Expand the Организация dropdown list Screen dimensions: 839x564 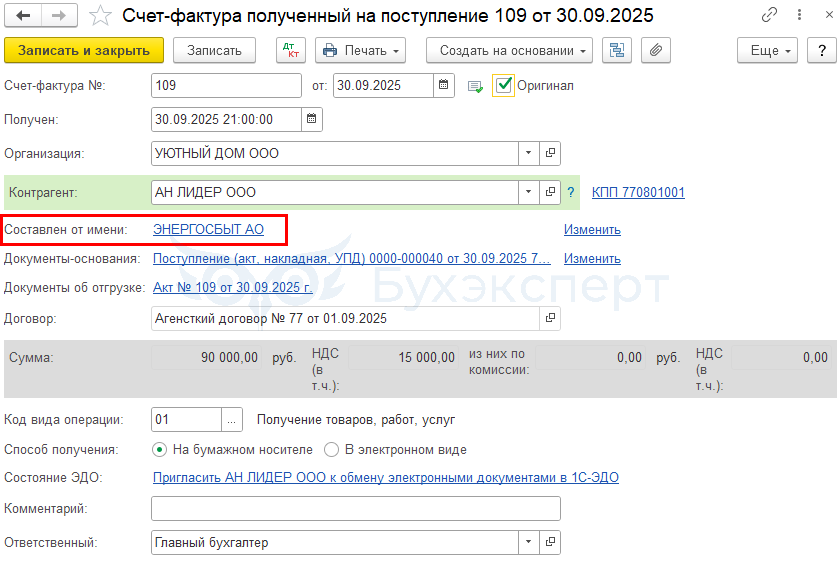point(528,153)
